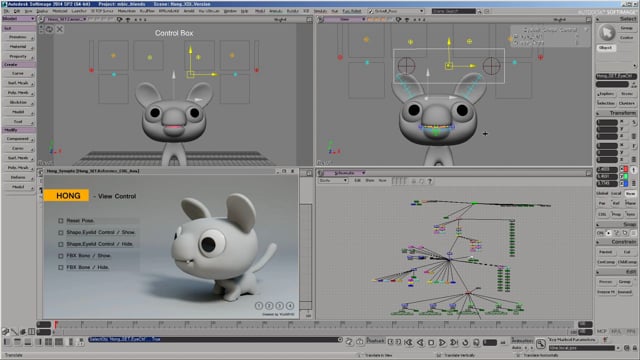Screen dimensions: 640x360
Task: Click the camera icon in Control Box viewport
Action: (x=120, y=19)
